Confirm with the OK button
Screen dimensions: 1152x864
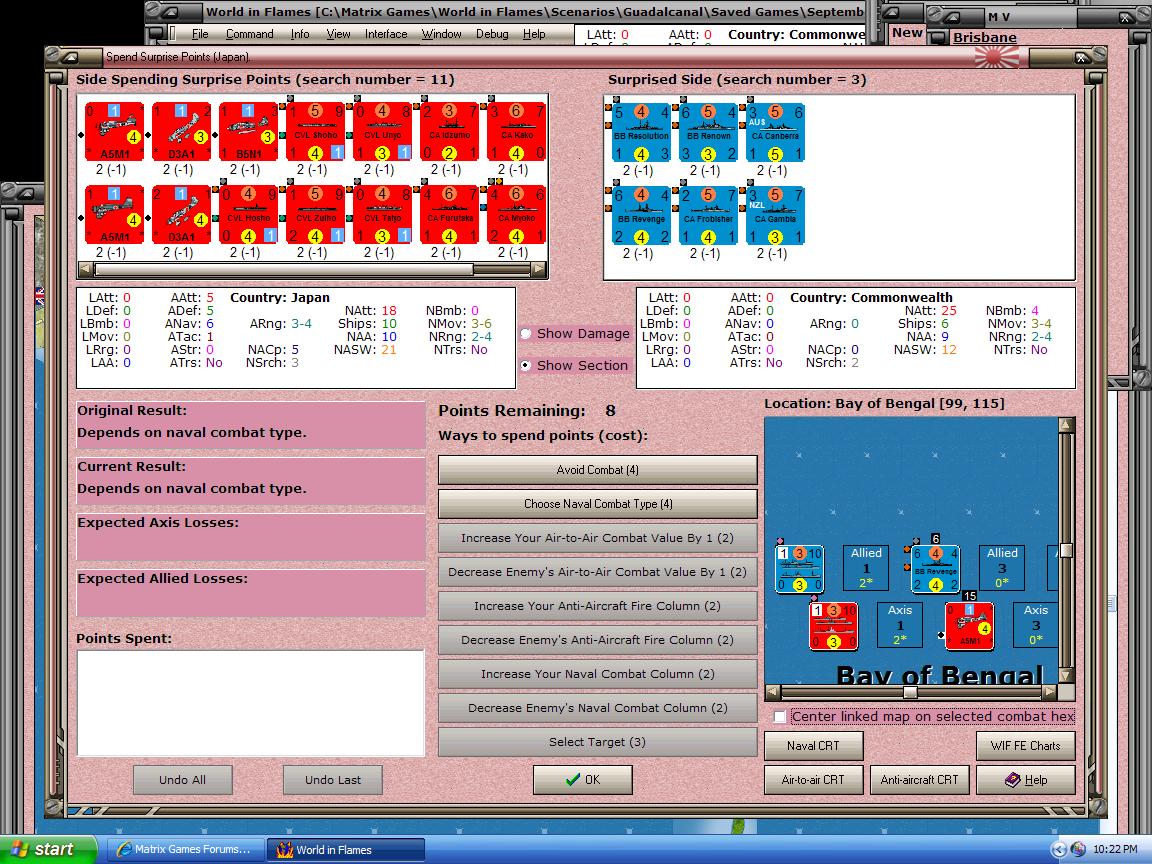tap(583, 780)
